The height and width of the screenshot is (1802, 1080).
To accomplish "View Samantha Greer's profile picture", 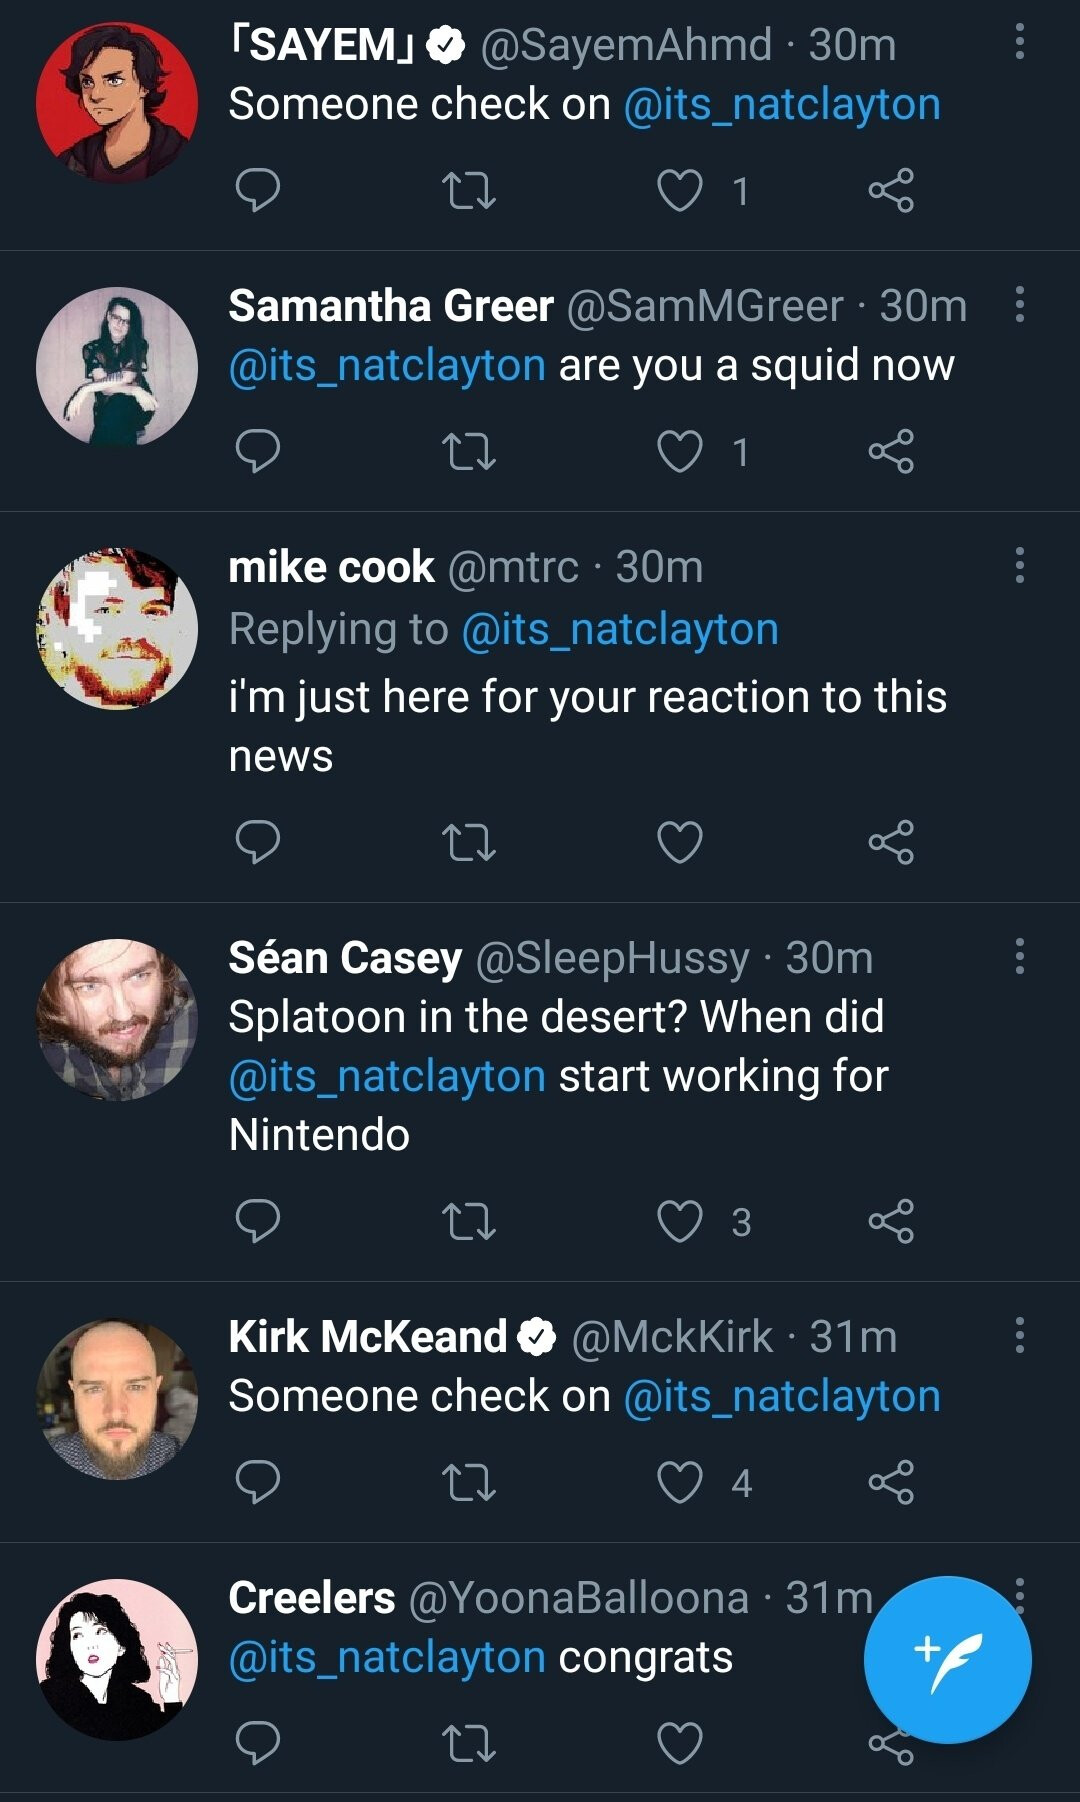I will [x=117, y=367].
